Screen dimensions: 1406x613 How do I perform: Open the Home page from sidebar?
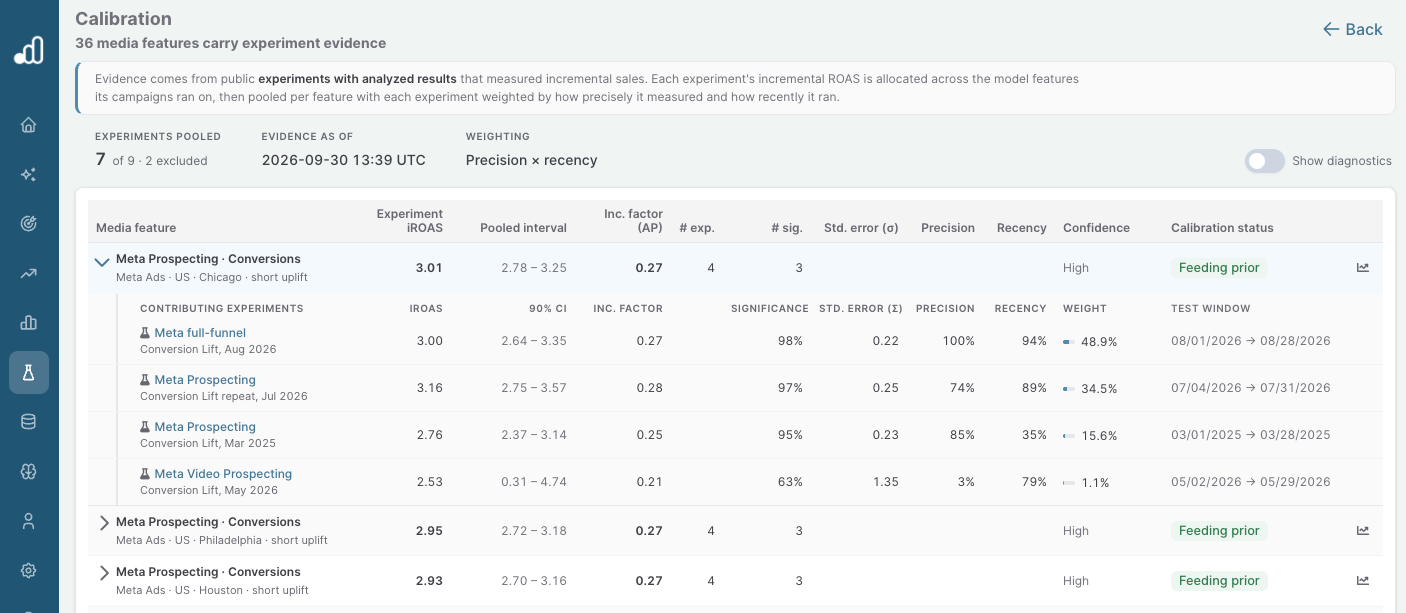coord(28,125)
